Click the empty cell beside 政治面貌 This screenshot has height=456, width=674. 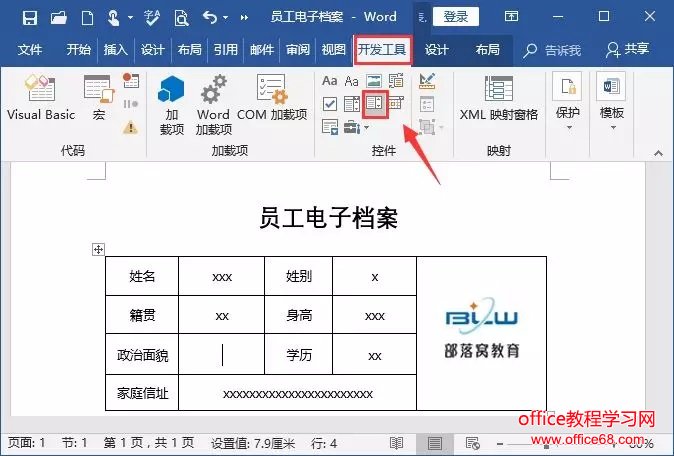[221, 355]
